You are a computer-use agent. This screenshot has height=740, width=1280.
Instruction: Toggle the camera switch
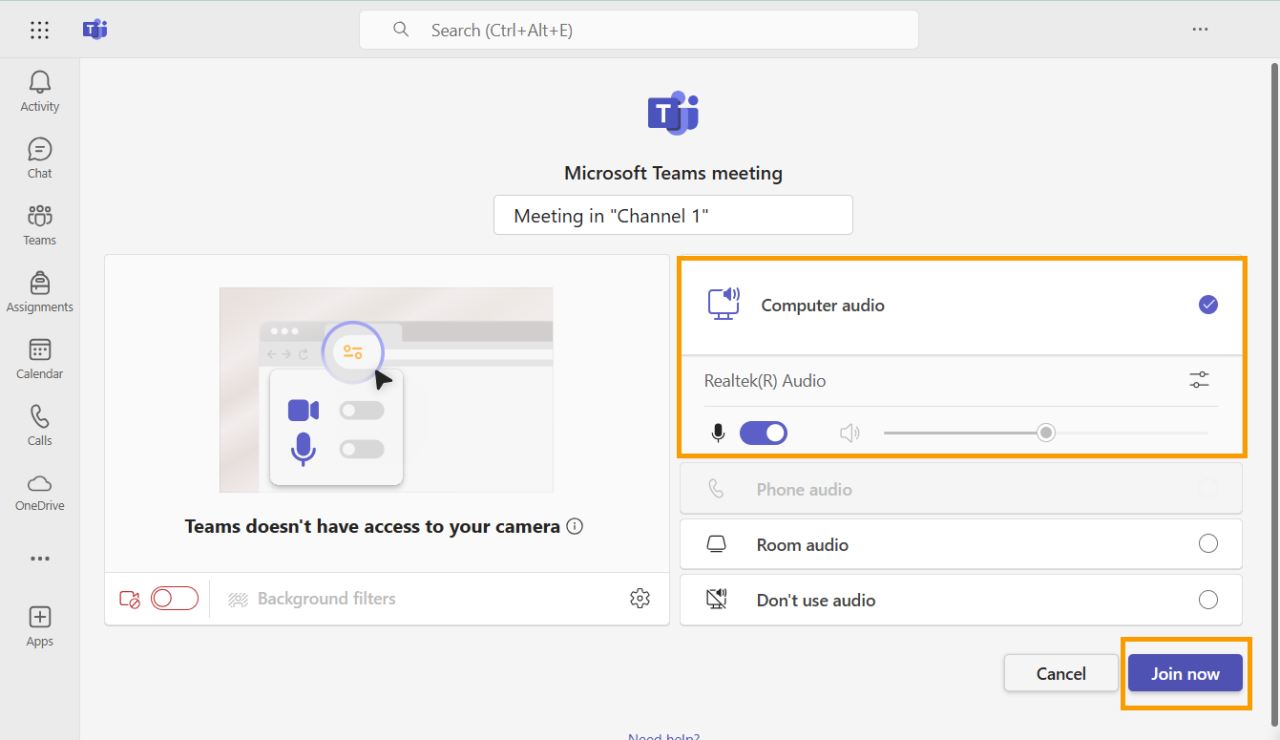click(x=175, y=598)
